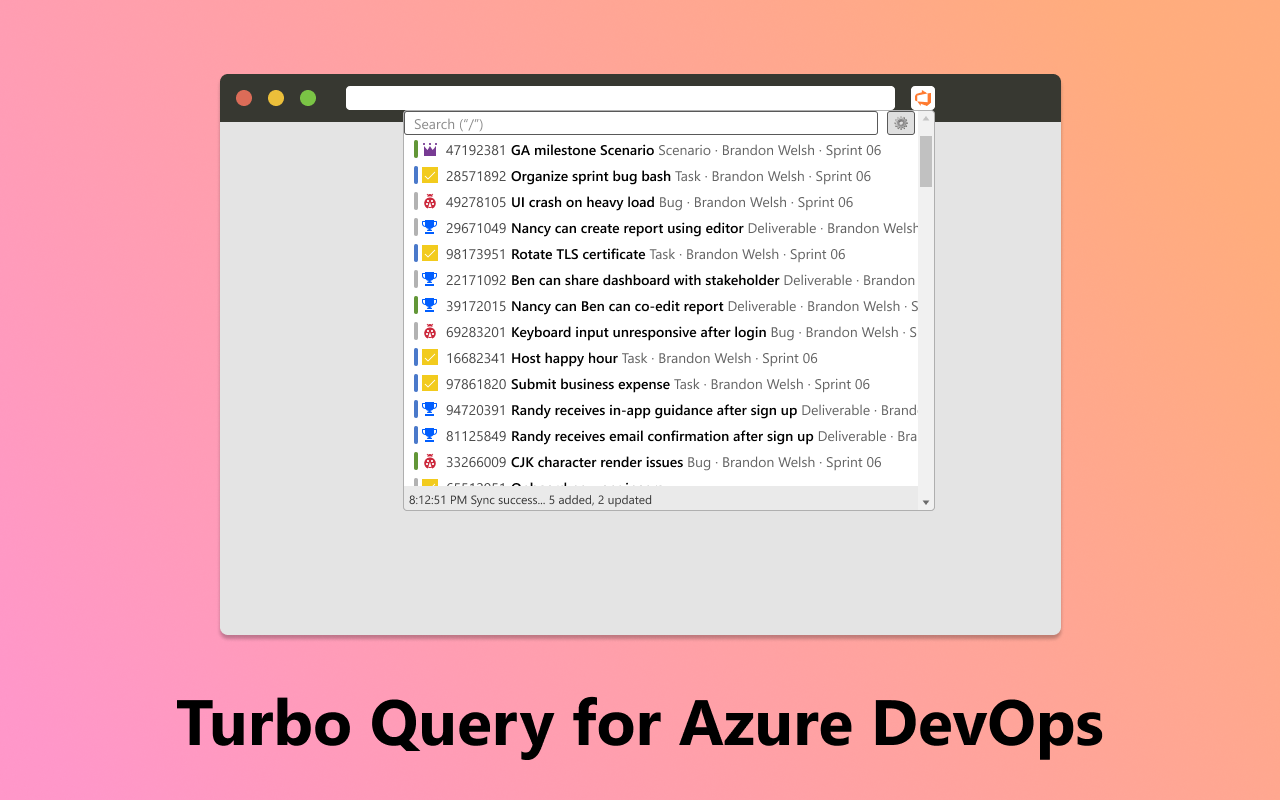Image resolution: width=1280 pixels, height=800 pixels.
Task: Click the trophy icon on Nancy can create report
Action: (428, 227)
